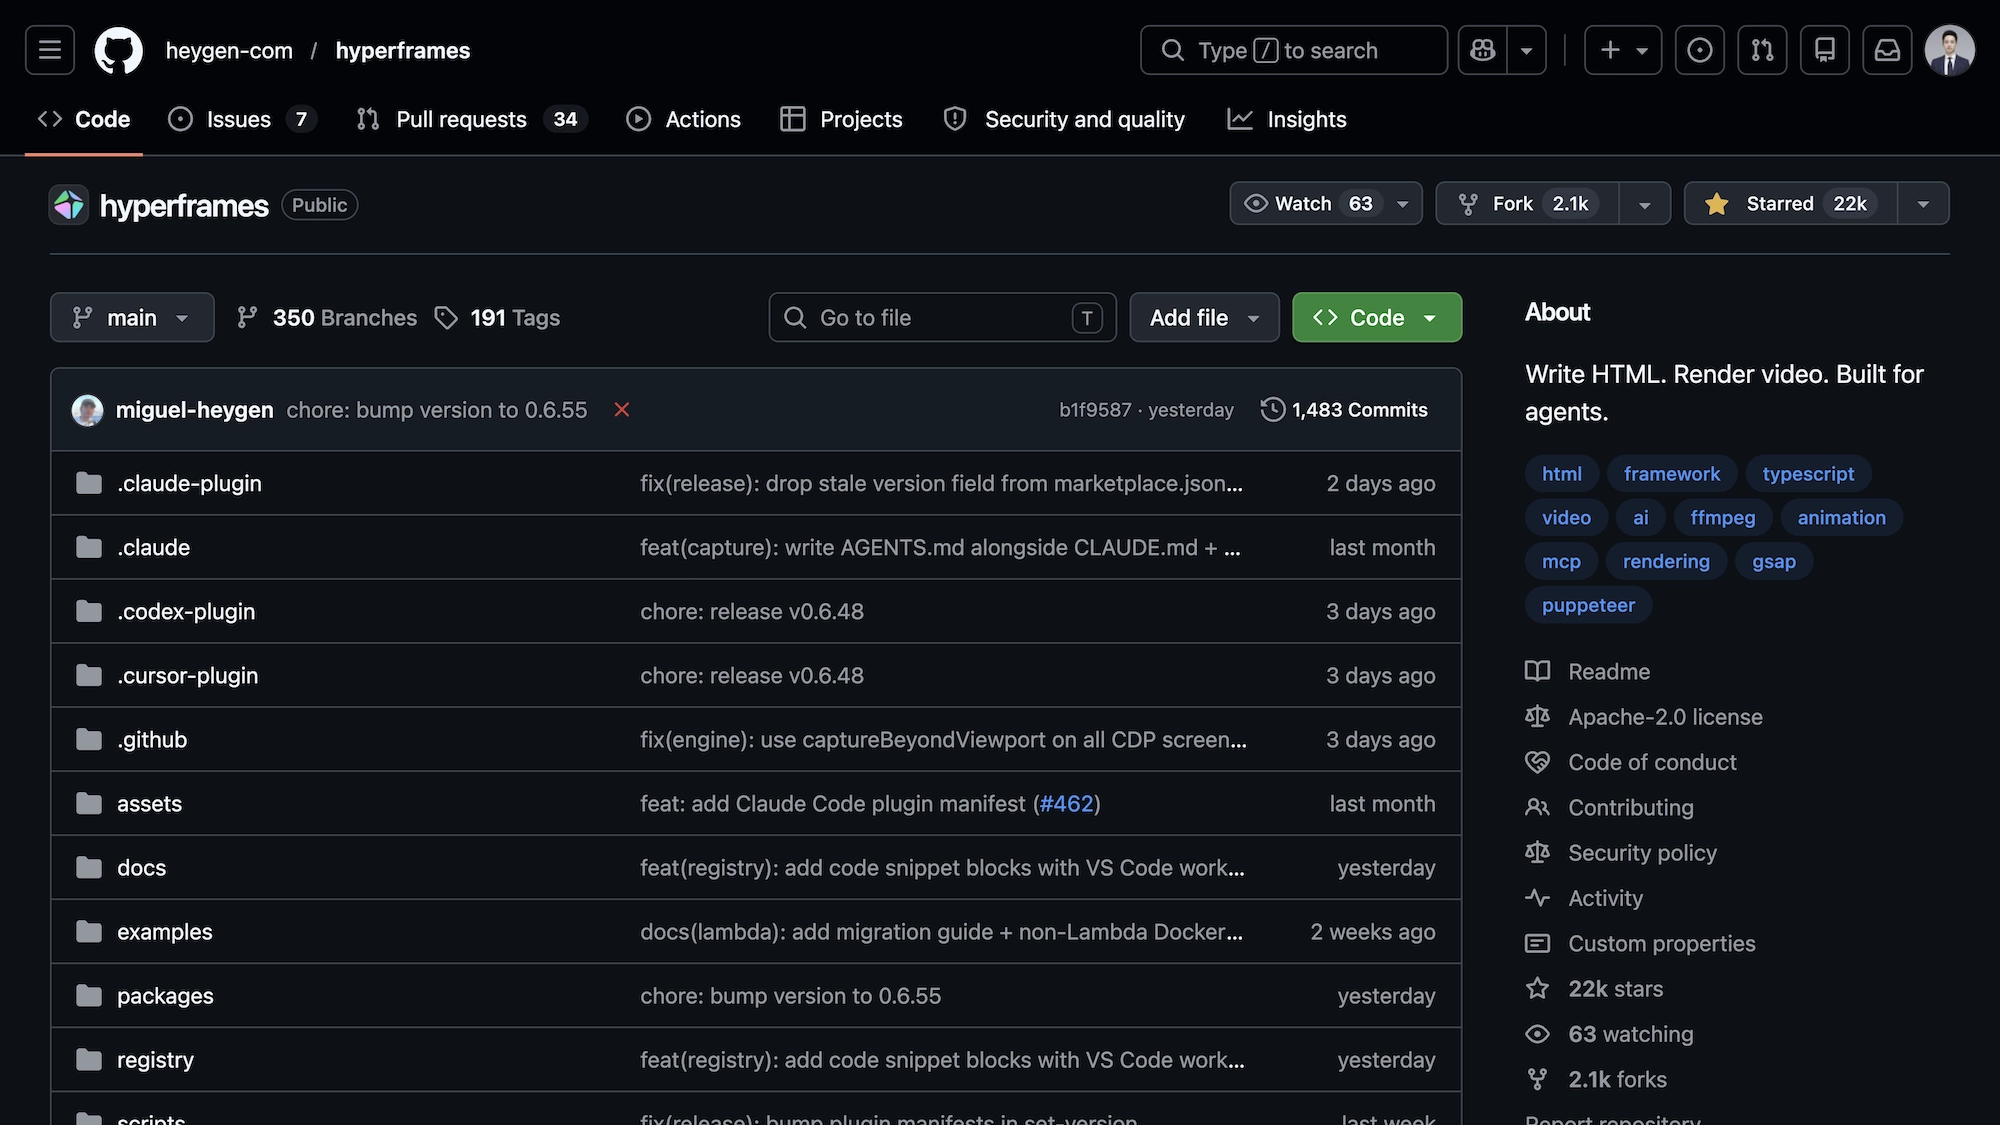2000x1125 pixels.
Task: Click the tag icon beside 191 Tags
Action: (446, 318)
